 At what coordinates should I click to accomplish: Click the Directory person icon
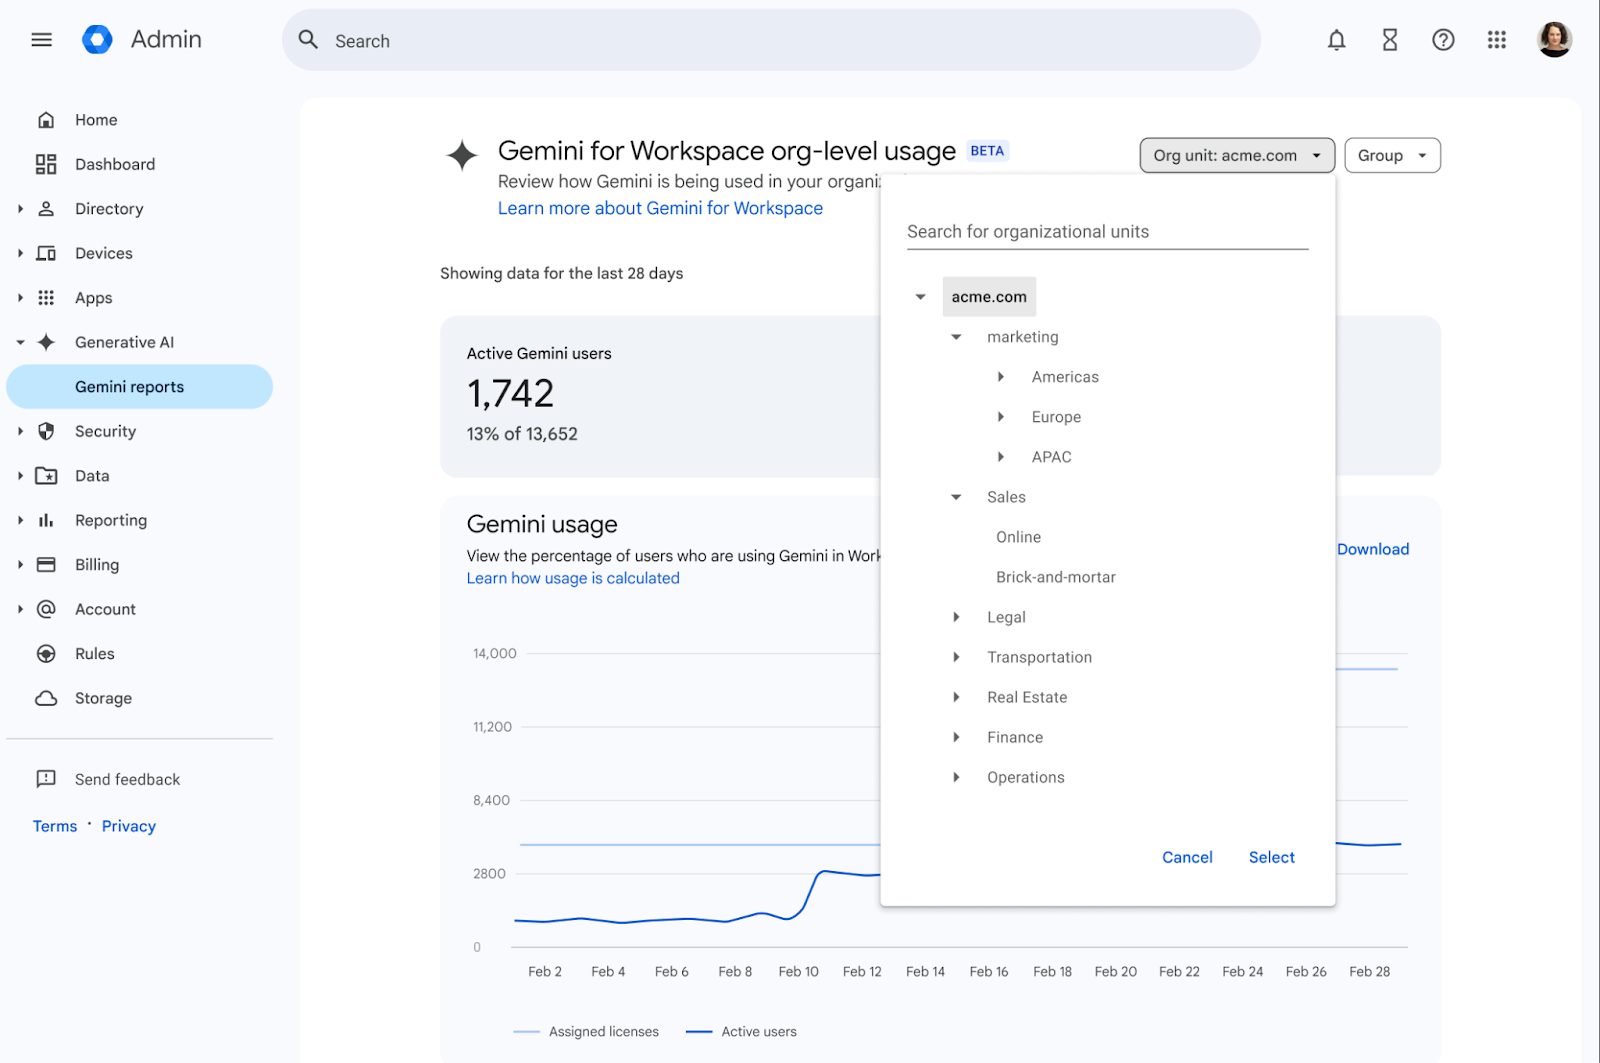(x=46, y=209)
